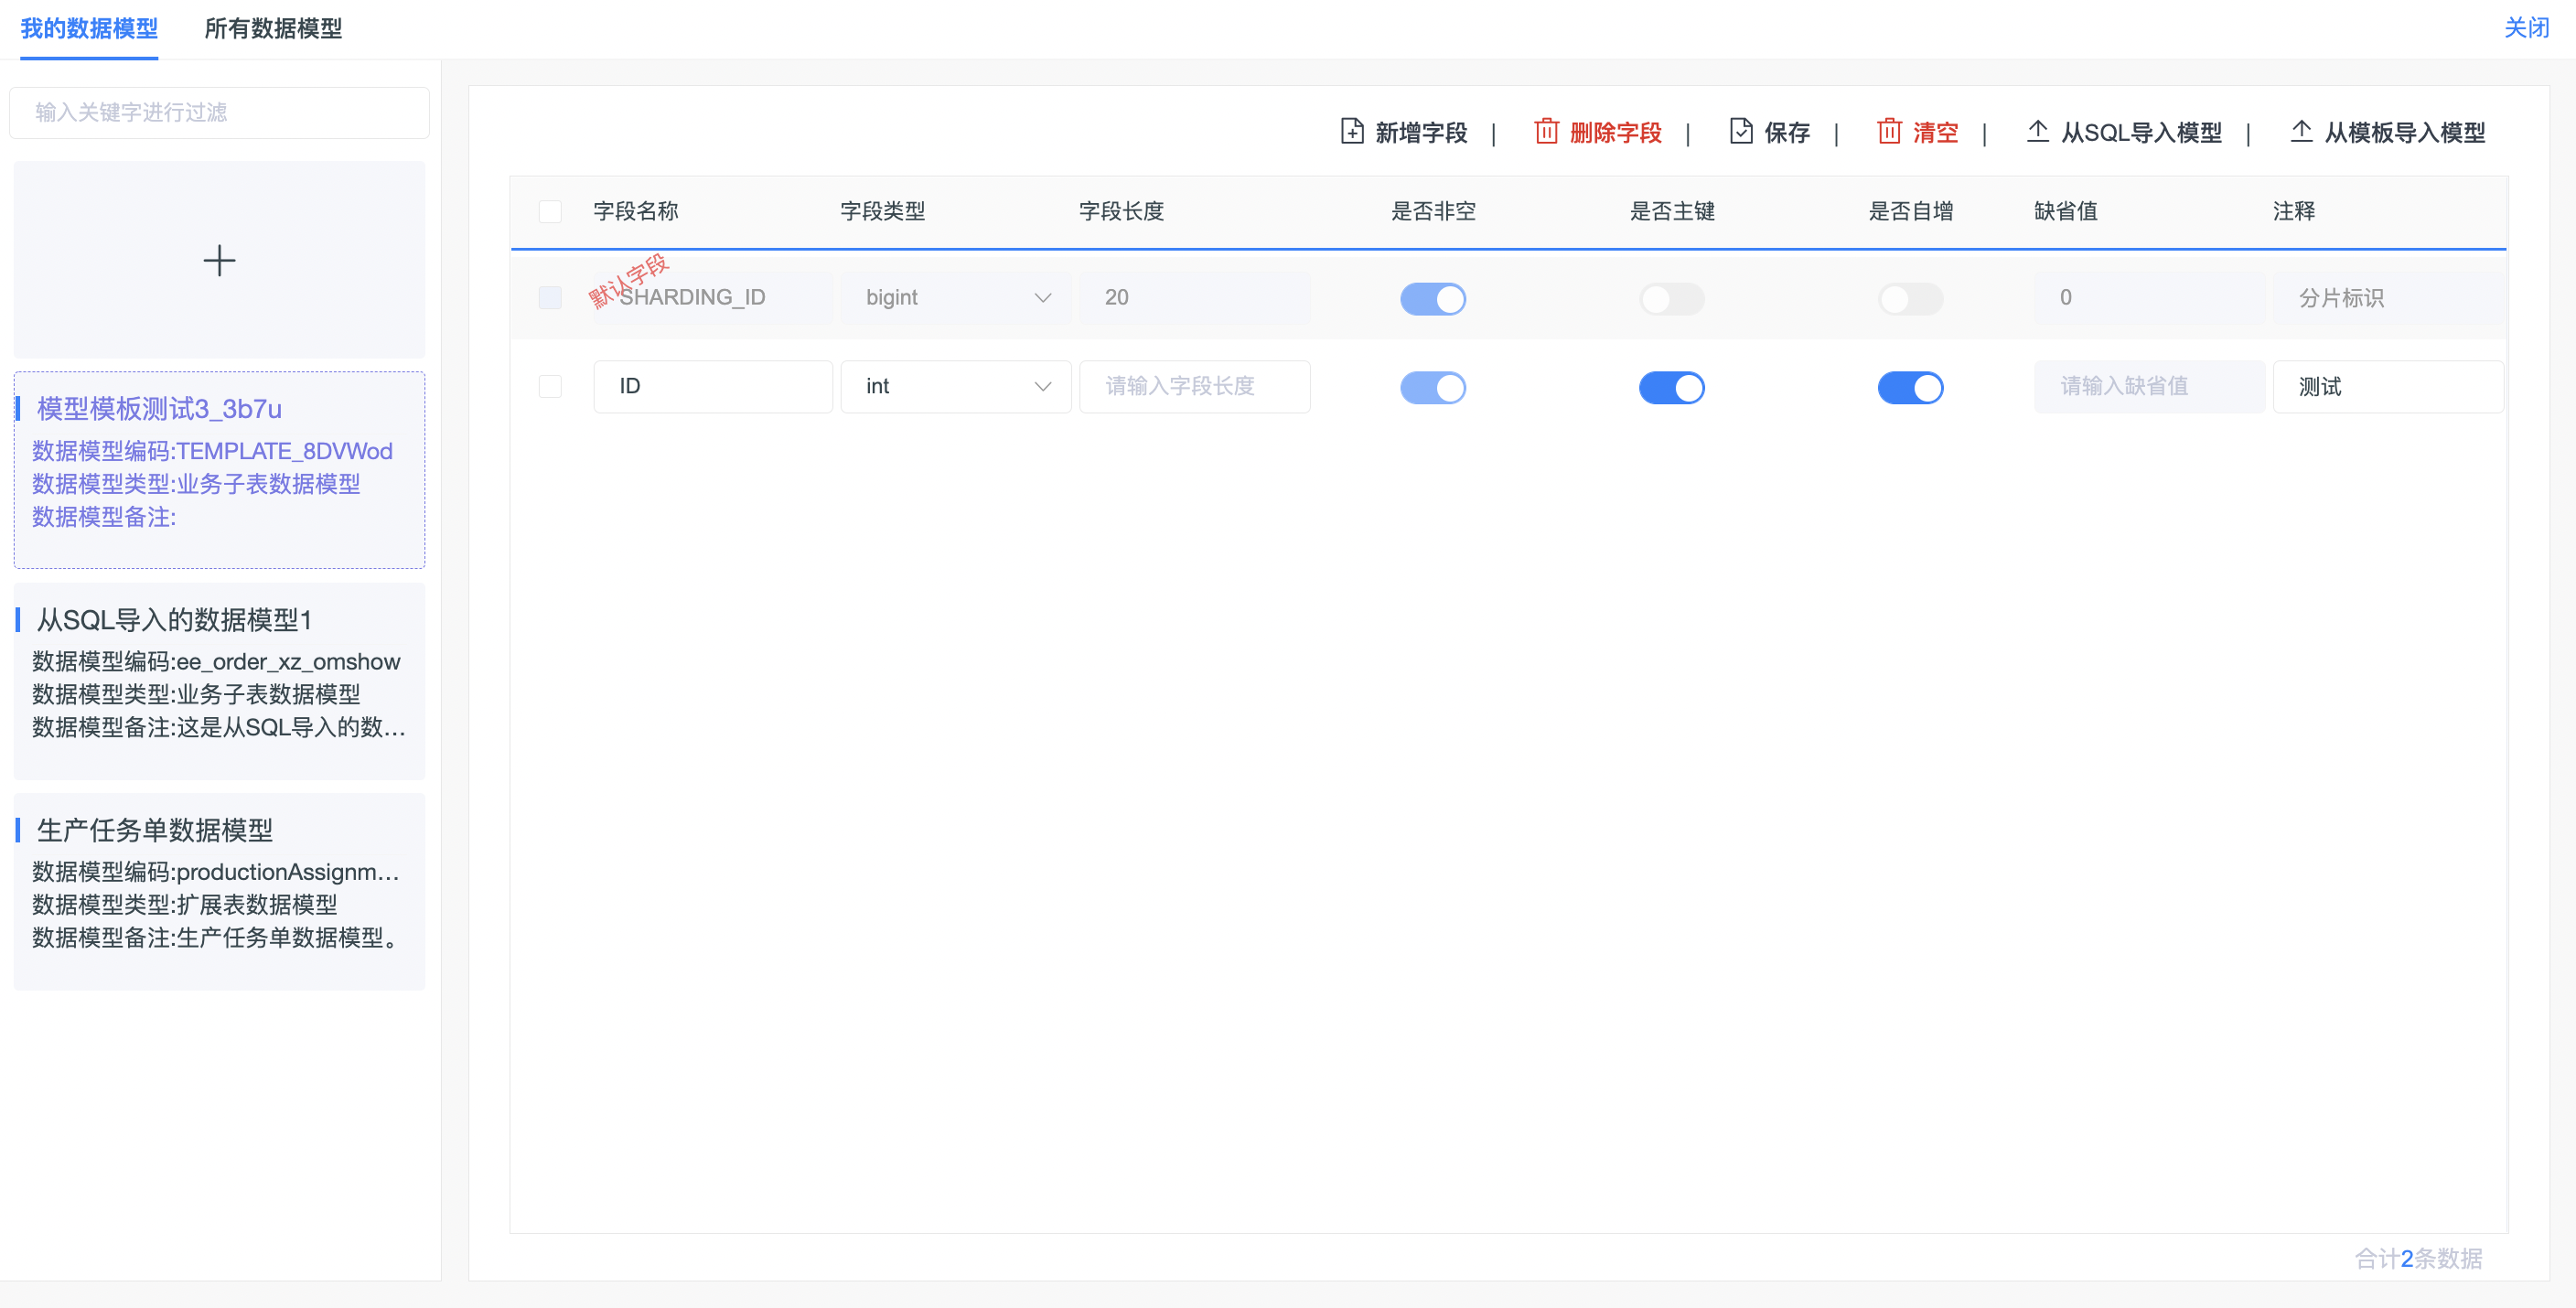Focus the keyword filter input
Viewport: 2576px width, 1308px height.
click(219, 112)
